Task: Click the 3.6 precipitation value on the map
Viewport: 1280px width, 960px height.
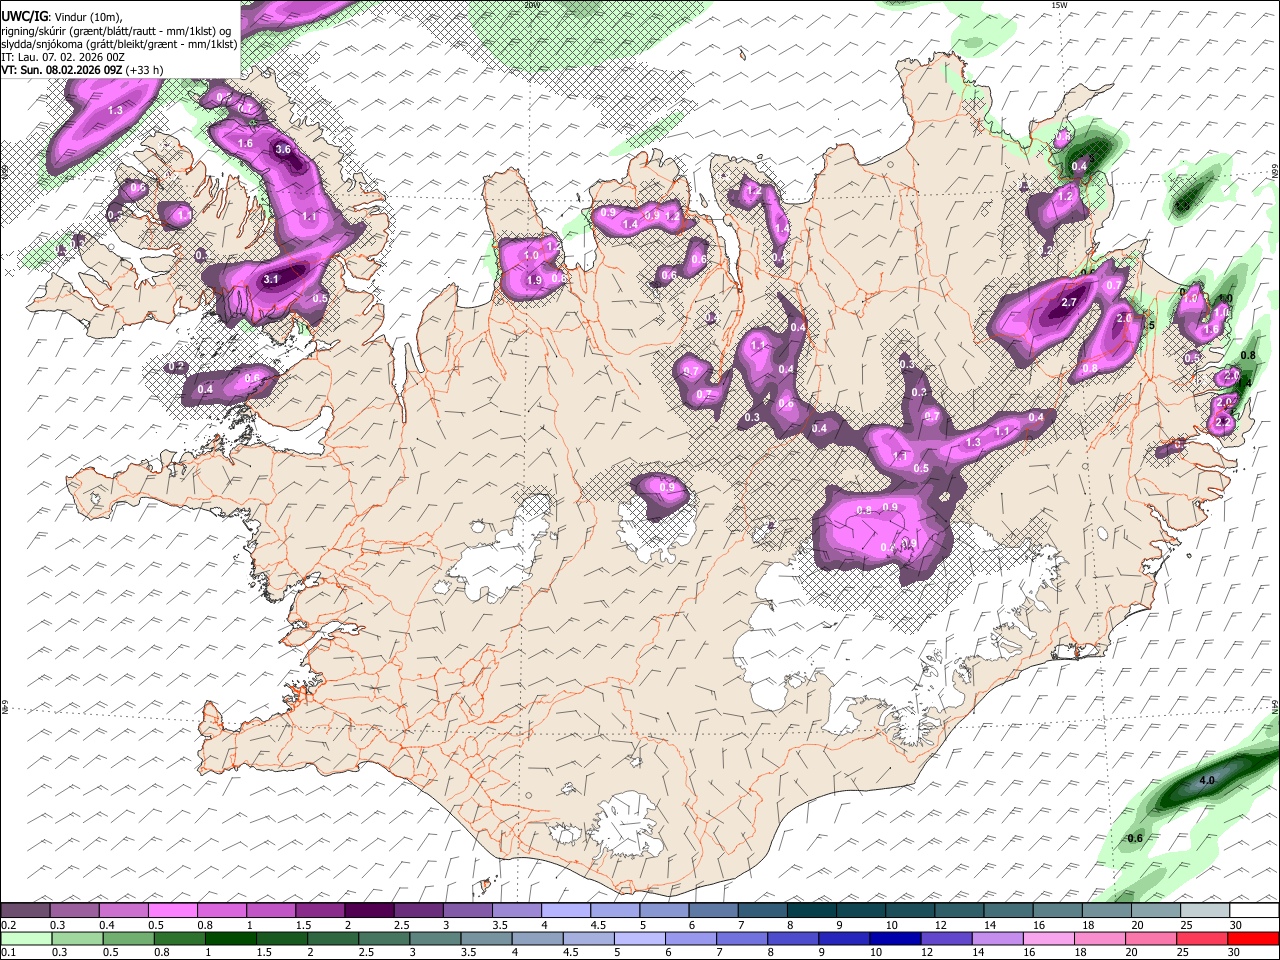Action: coord(282,150)
